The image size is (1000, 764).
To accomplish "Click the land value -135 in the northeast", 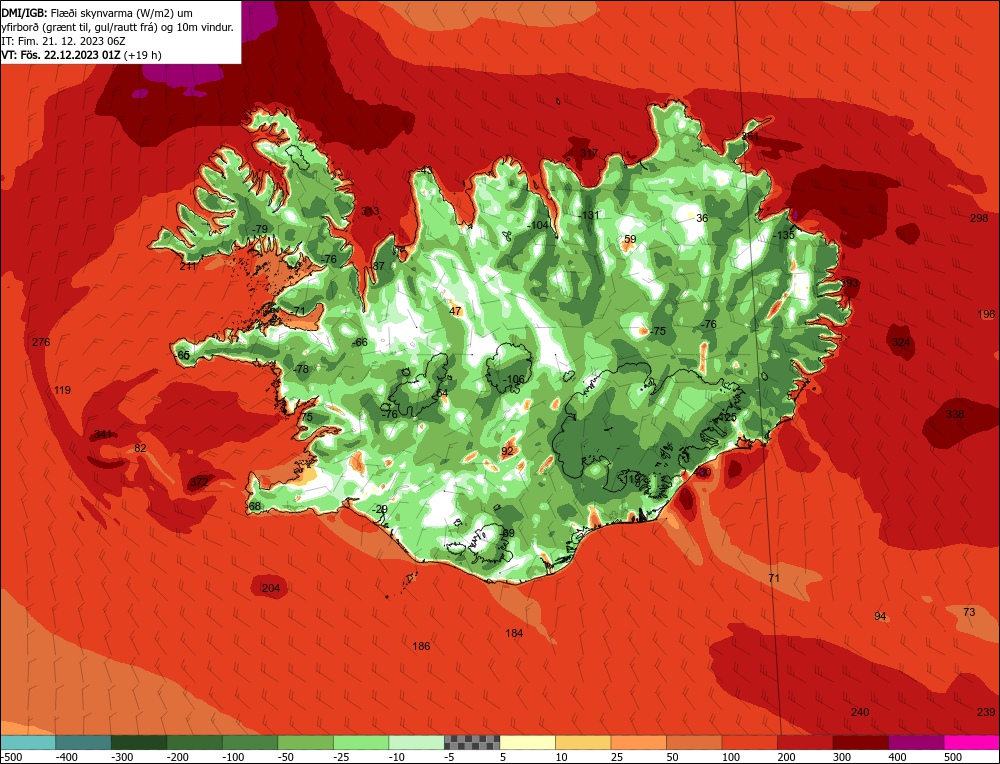I will [x=784, y=235].
